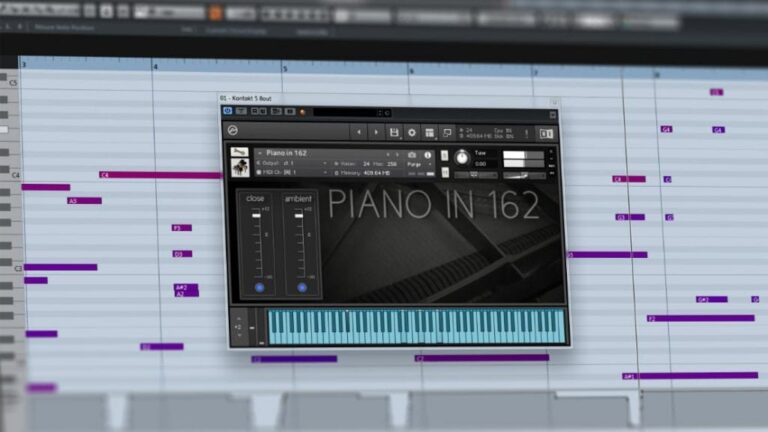The width and height of the screenshot is (768, 432).
Task: Click the second plugin header icon after power
Action: click(241, 111)
